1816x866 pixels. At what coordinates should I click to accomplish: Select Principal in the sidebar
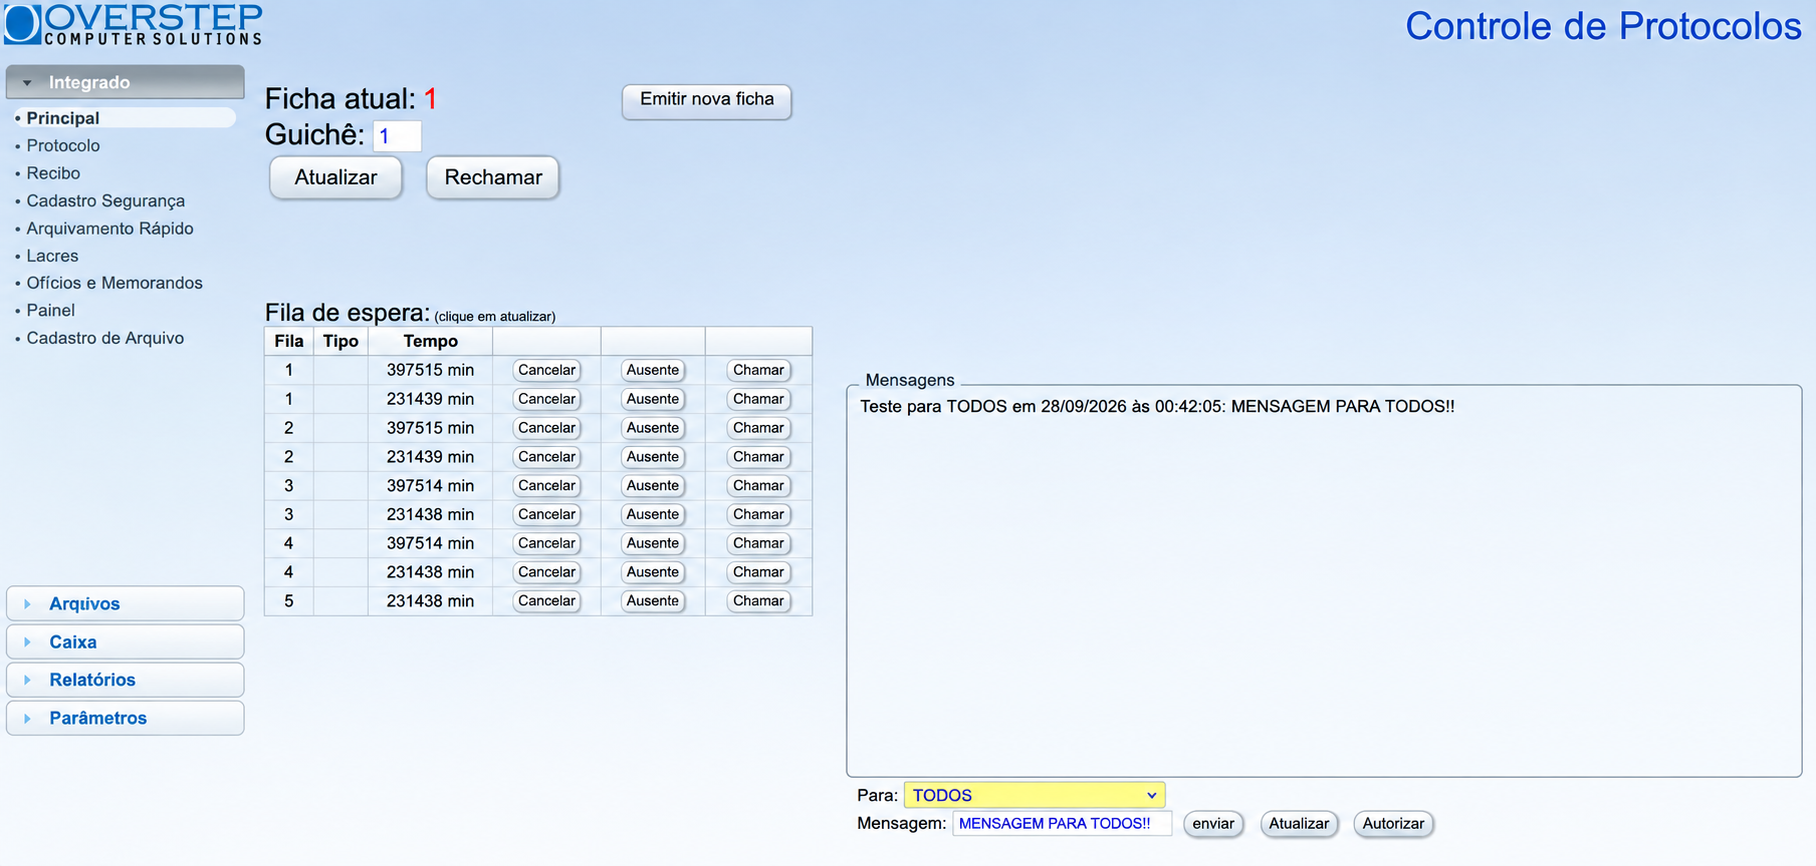tap(125, 118)
